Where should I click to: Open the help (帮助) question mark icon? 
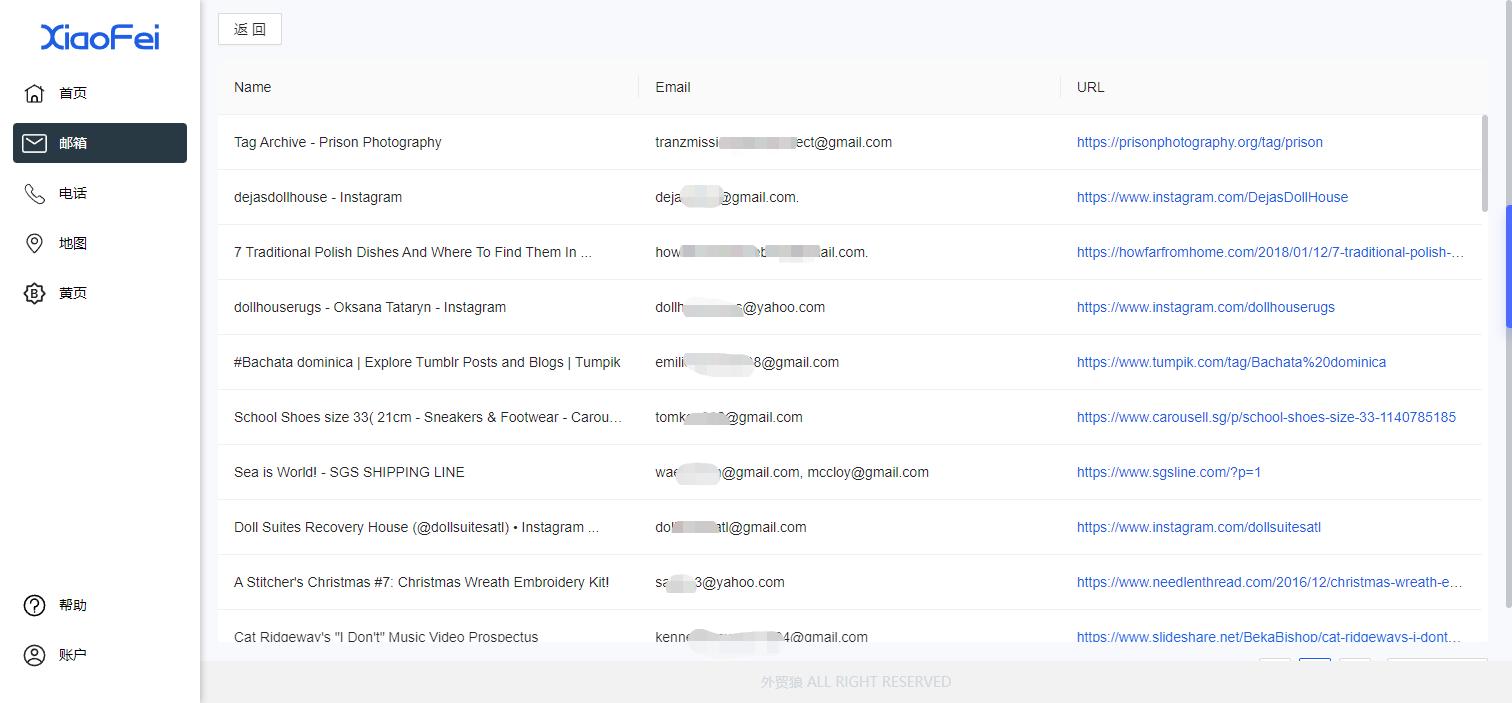click(x=34, y=605)
